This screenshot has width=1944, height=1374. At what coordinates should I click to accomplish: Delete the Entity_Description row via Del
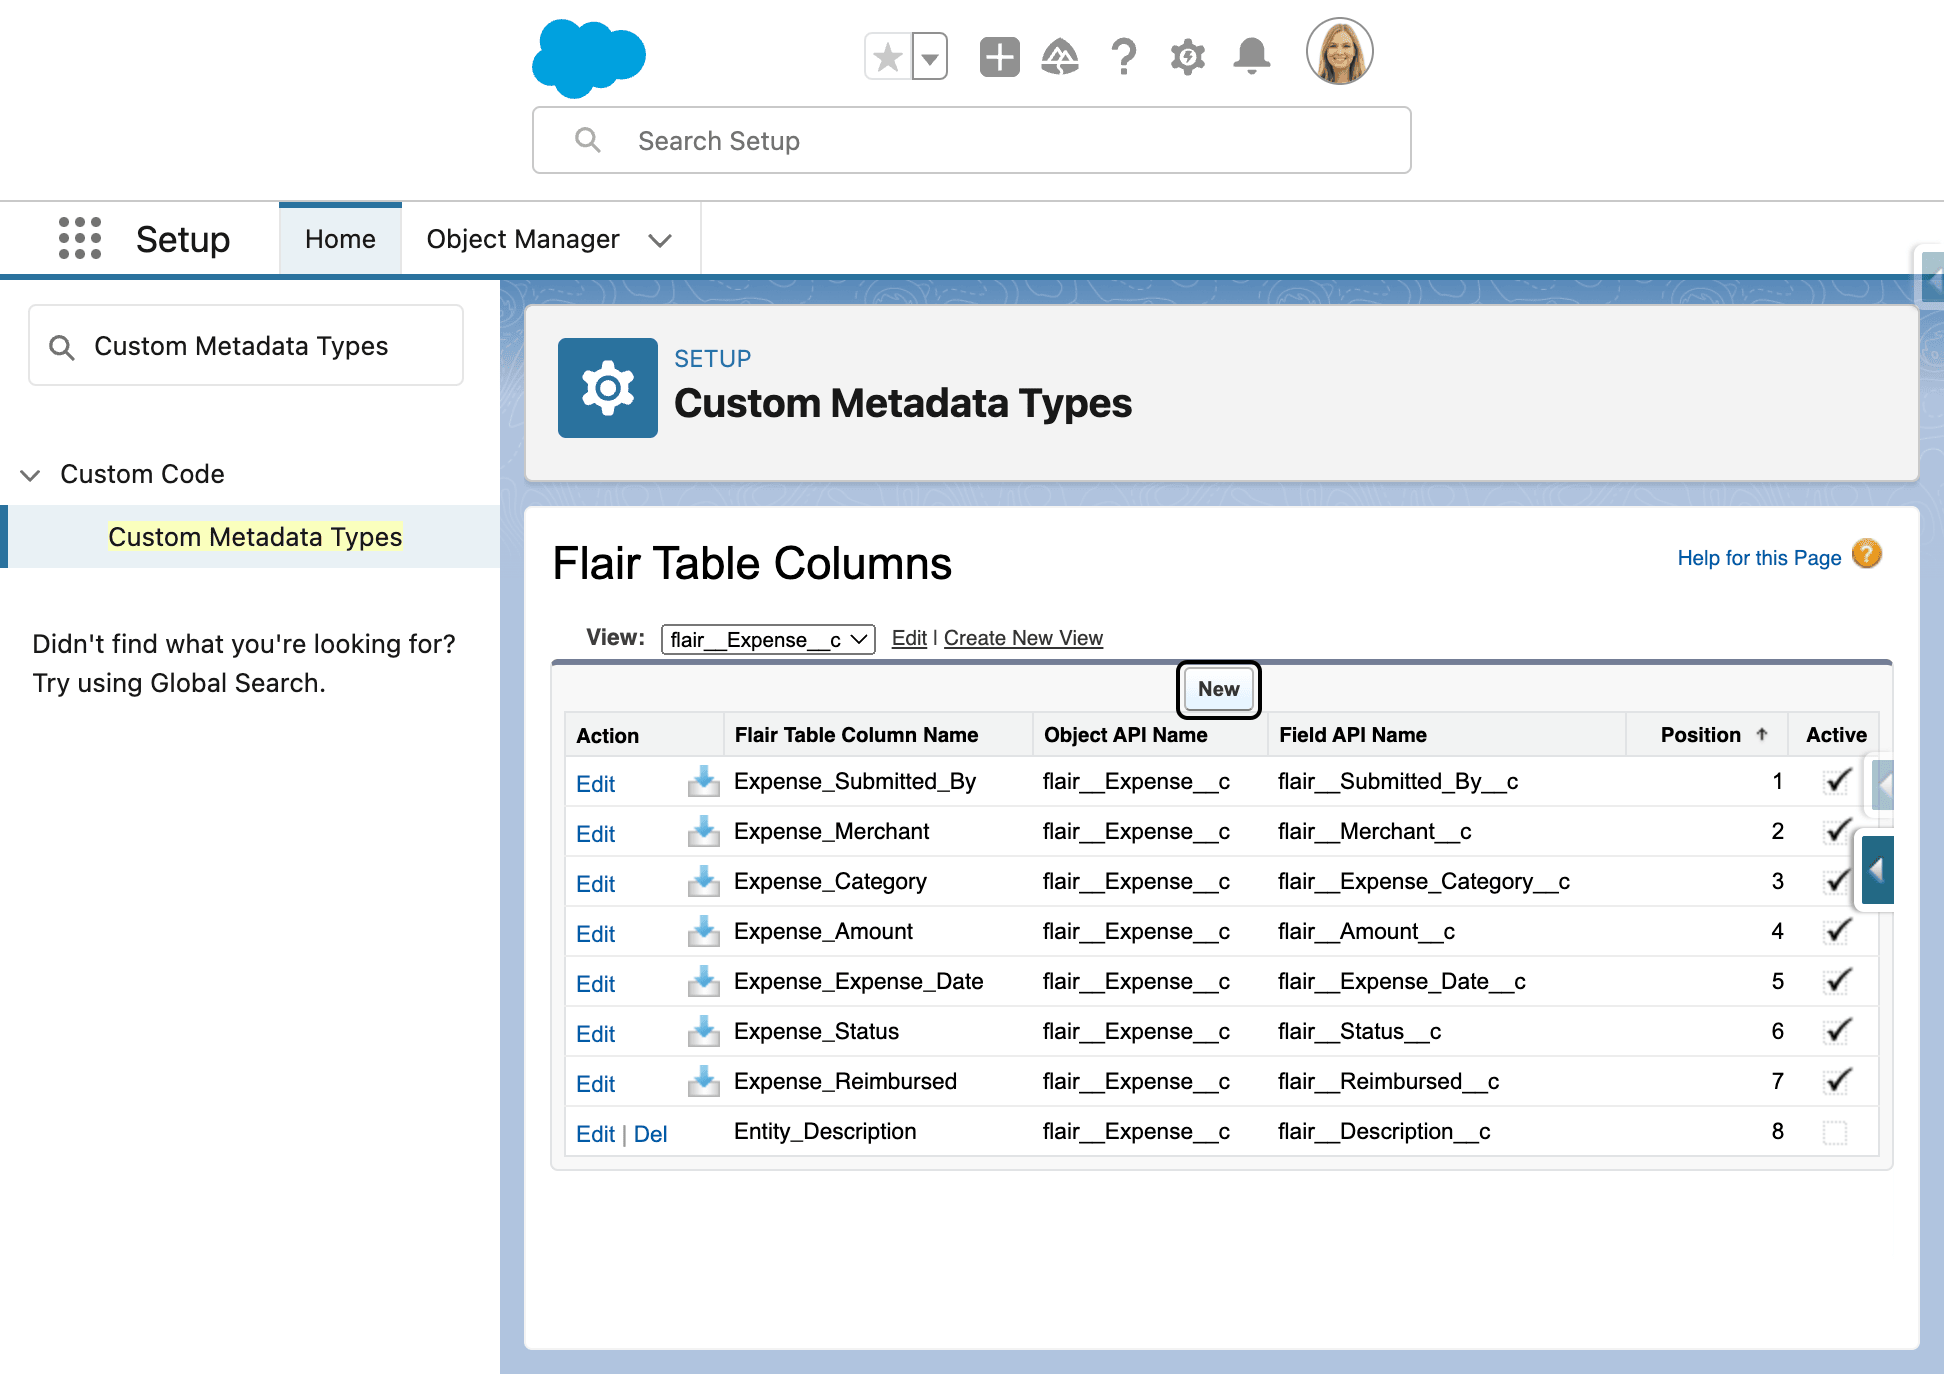click(650, 1134)
